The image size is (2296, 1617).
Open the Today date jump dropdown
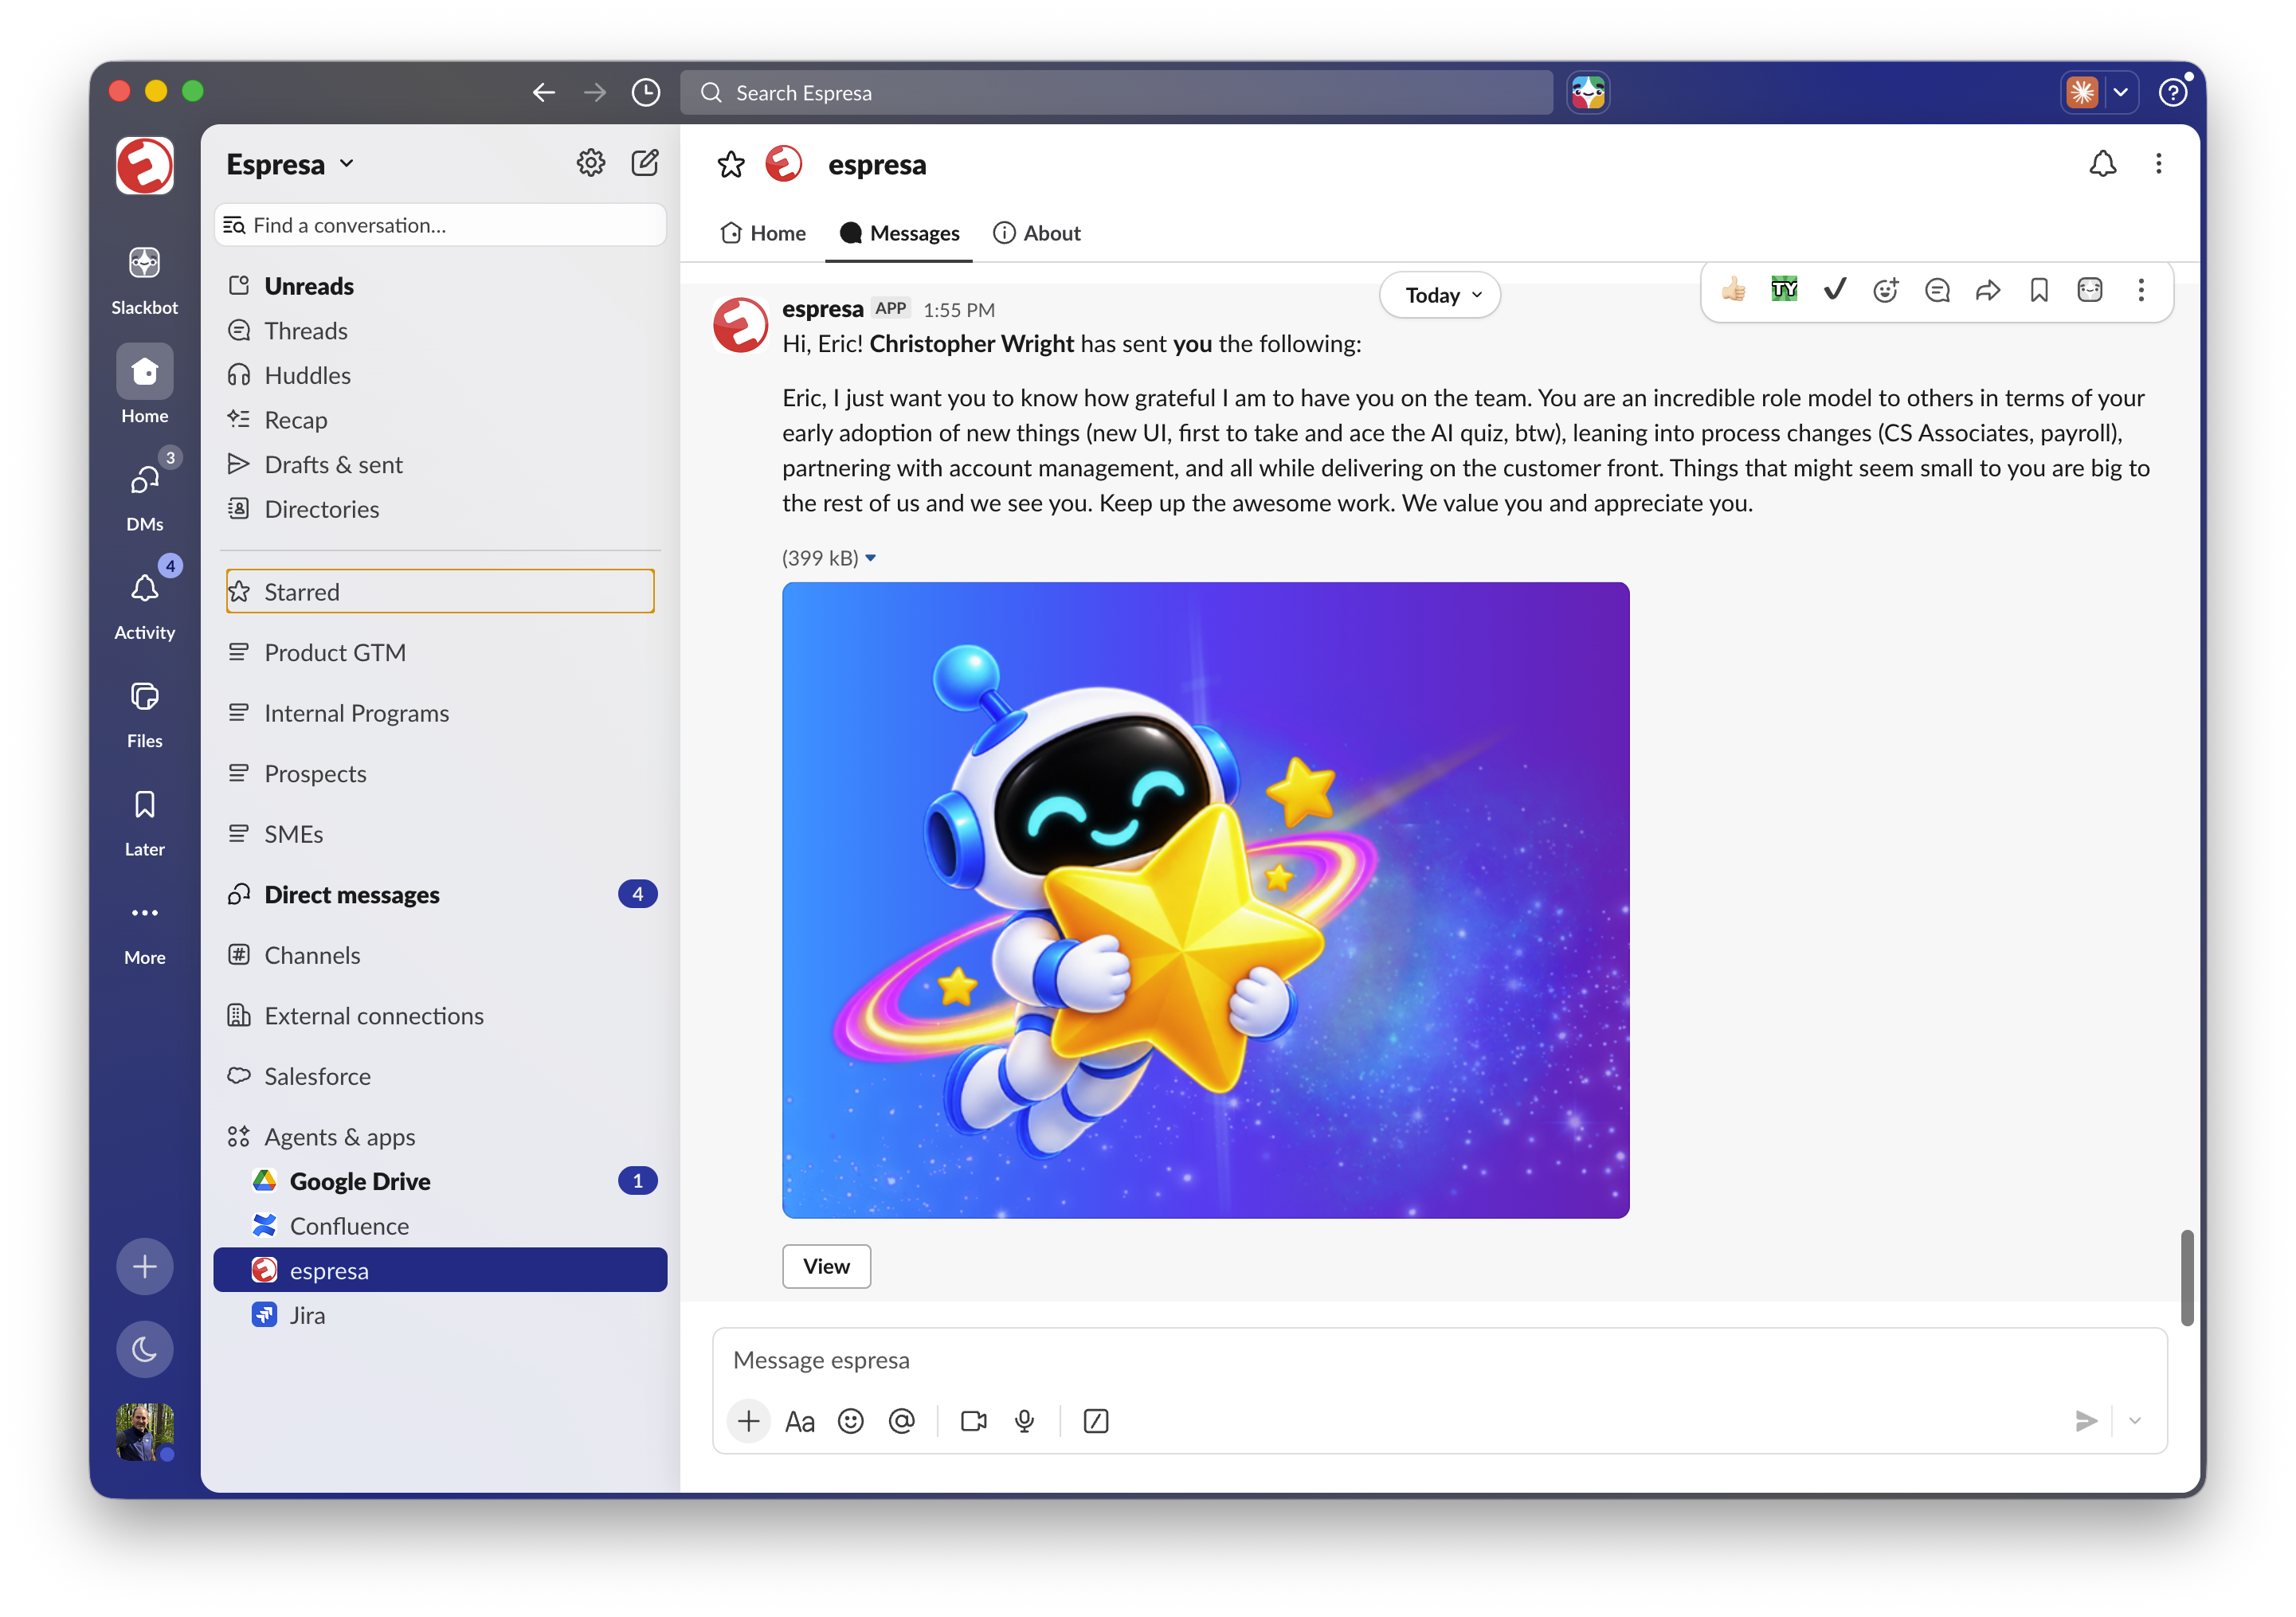tap(1440, 295)
